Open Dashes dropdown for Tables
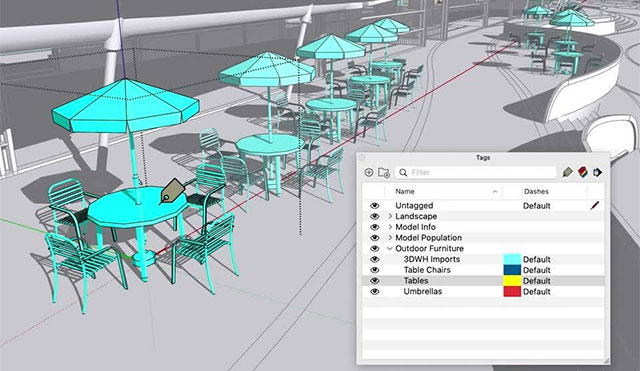Screen dimensions: 640x371 tap(537, 281)
